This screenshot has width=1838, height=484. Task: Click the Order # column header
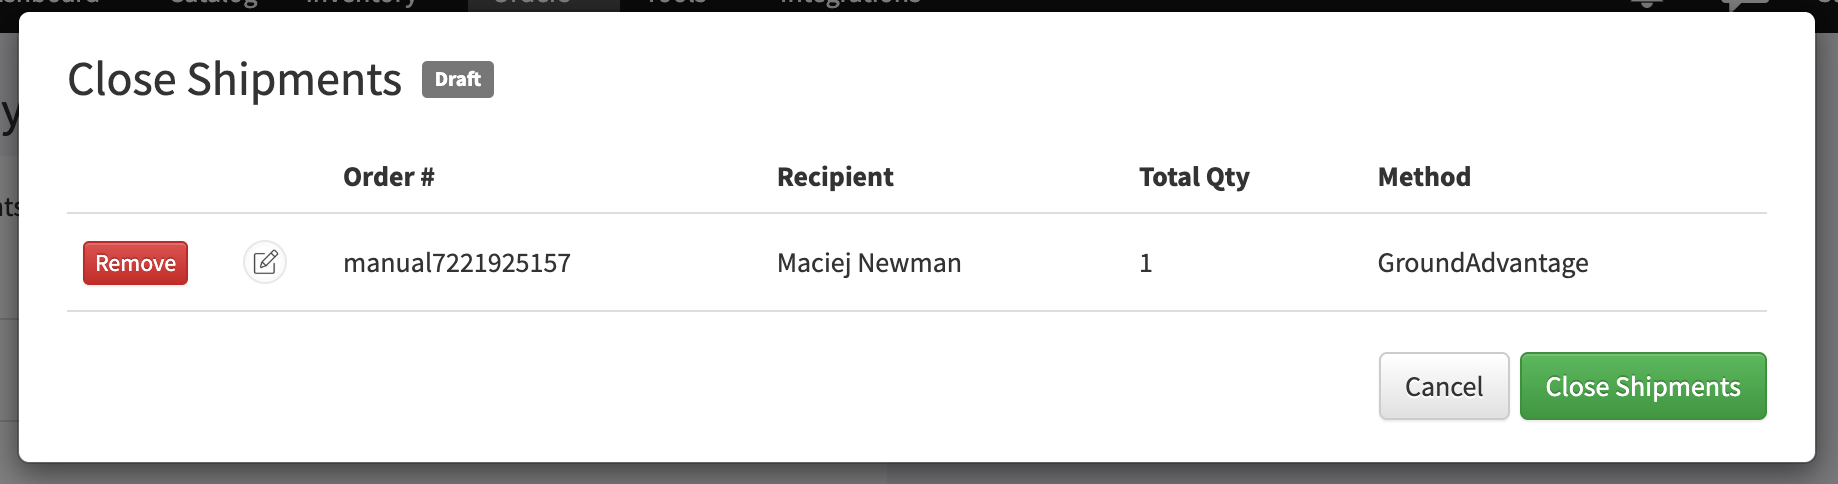(388, 177)
